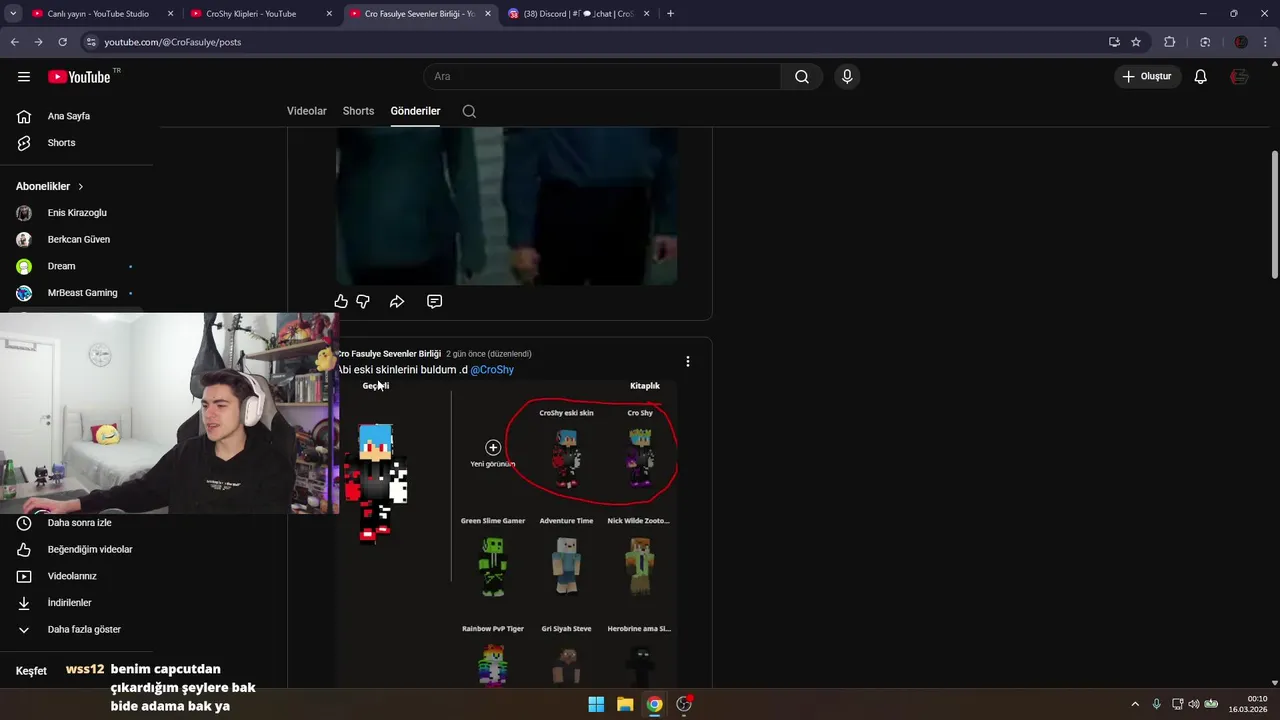
Task: Click the Keşfet section heading
Action: pos(31,671)
